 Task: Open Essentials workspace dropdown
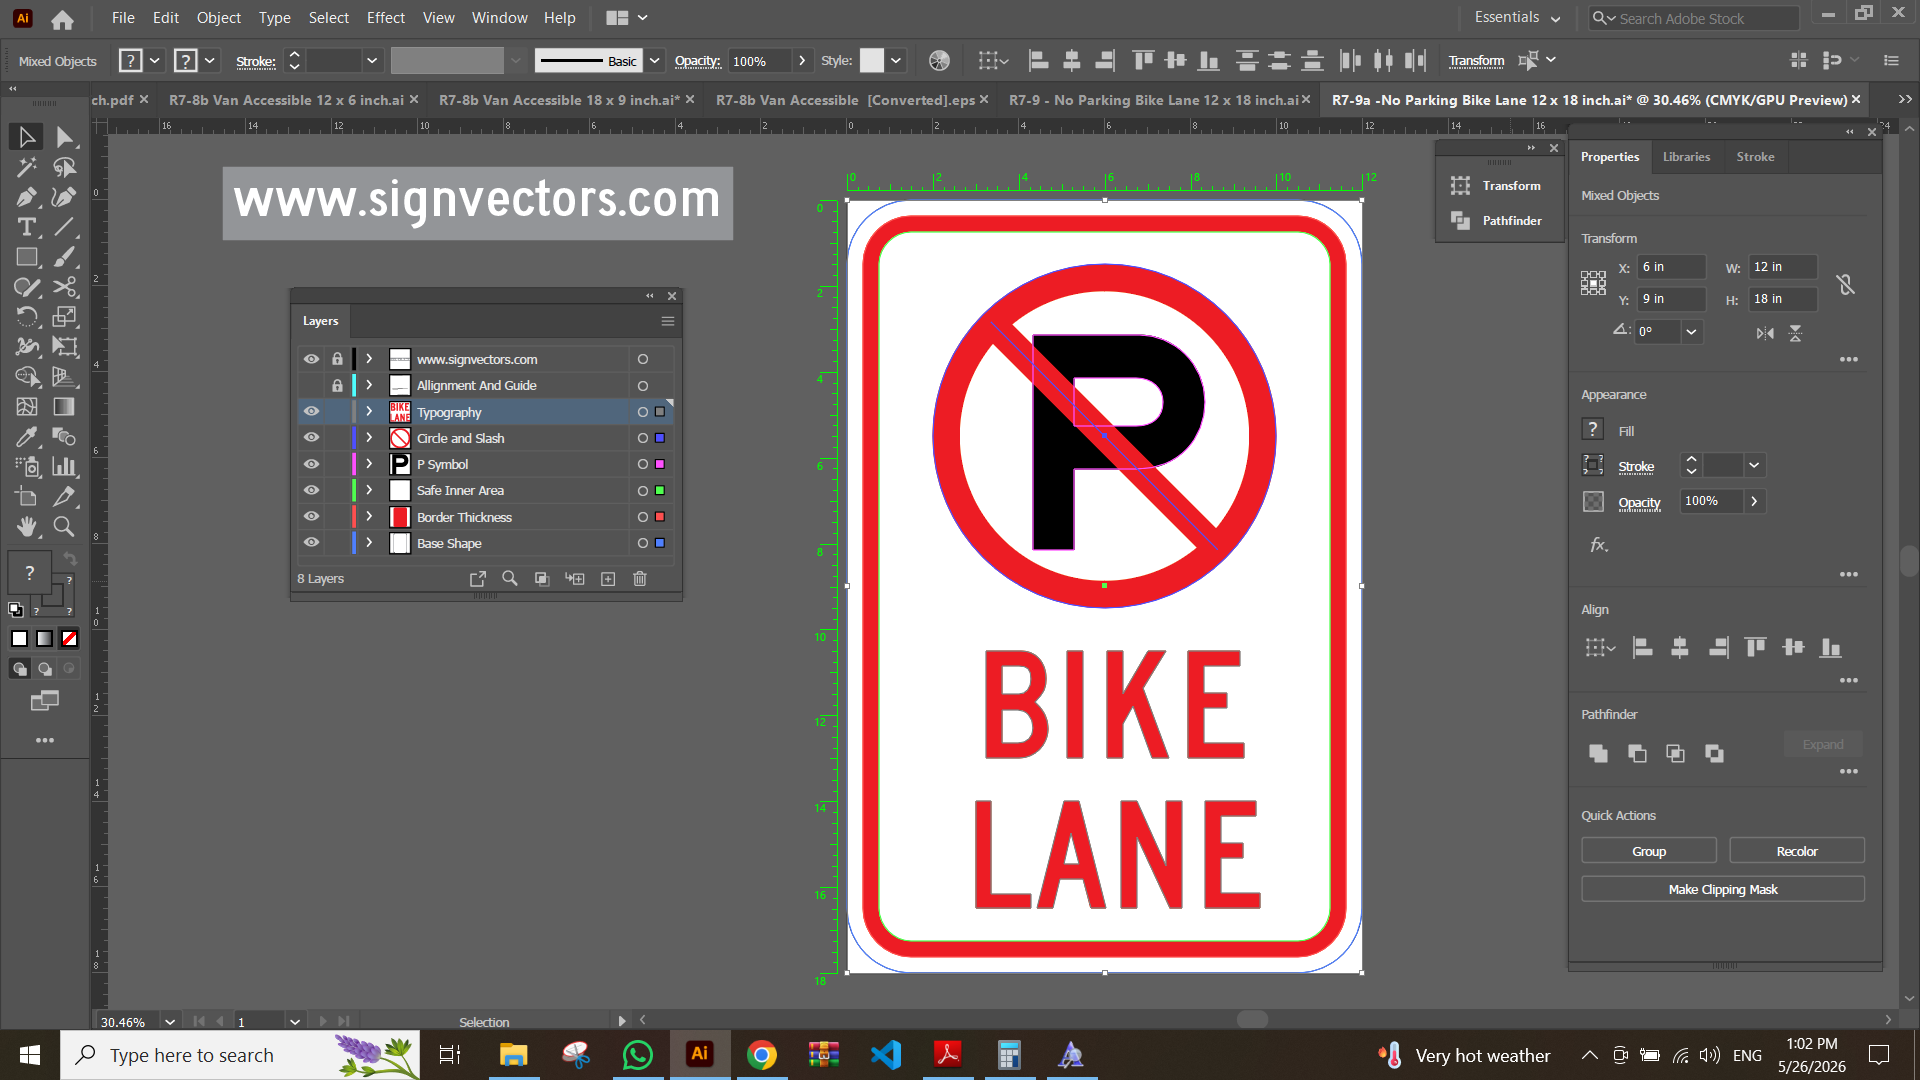tap(1517, 18)
